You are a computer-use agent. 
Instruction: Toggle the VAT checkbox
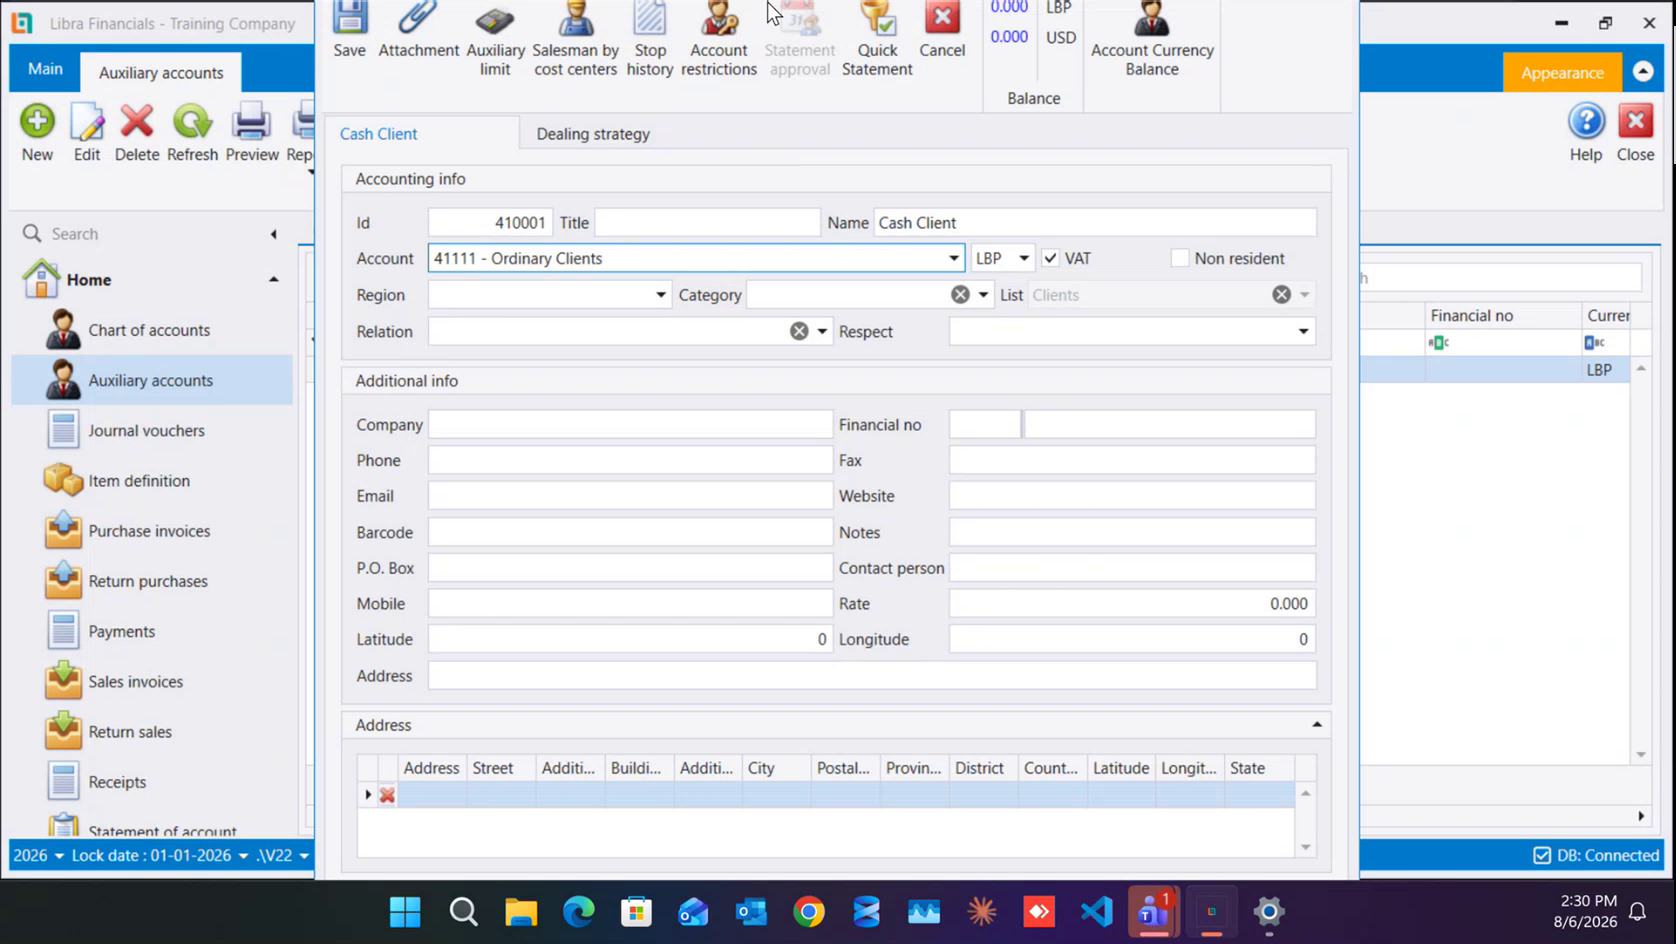(x=1050, y=258)
